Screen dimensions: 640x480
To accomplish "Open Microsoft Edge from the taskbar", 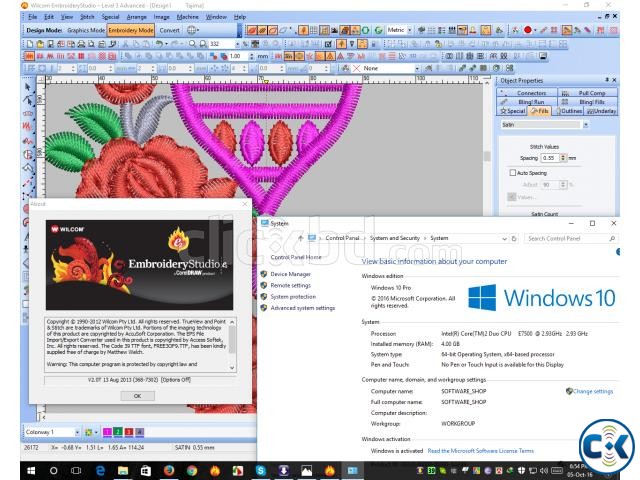I will coord(100,471).
